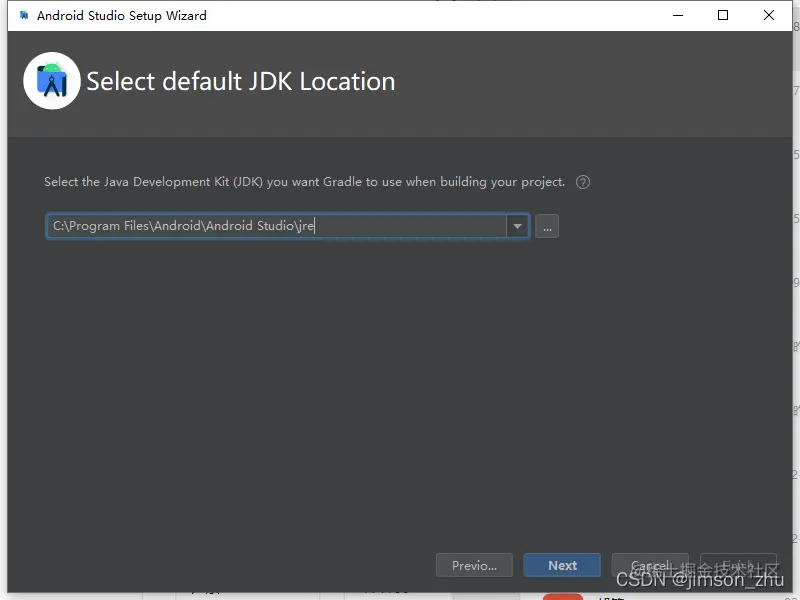Click the Cancel button
Viewport: 800px width, 600px height.
(650, 565)
